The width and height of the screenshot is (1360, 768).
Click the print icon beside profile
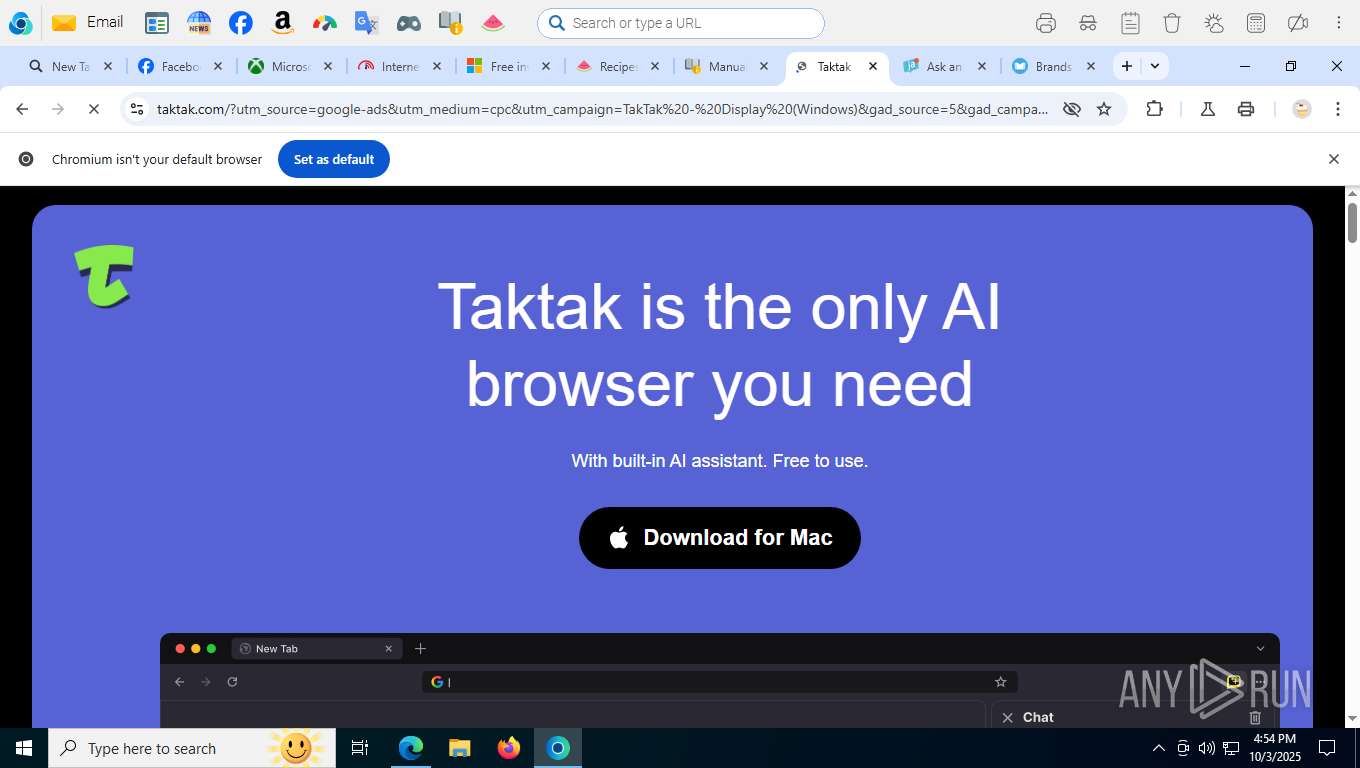tap(1246, 109)
